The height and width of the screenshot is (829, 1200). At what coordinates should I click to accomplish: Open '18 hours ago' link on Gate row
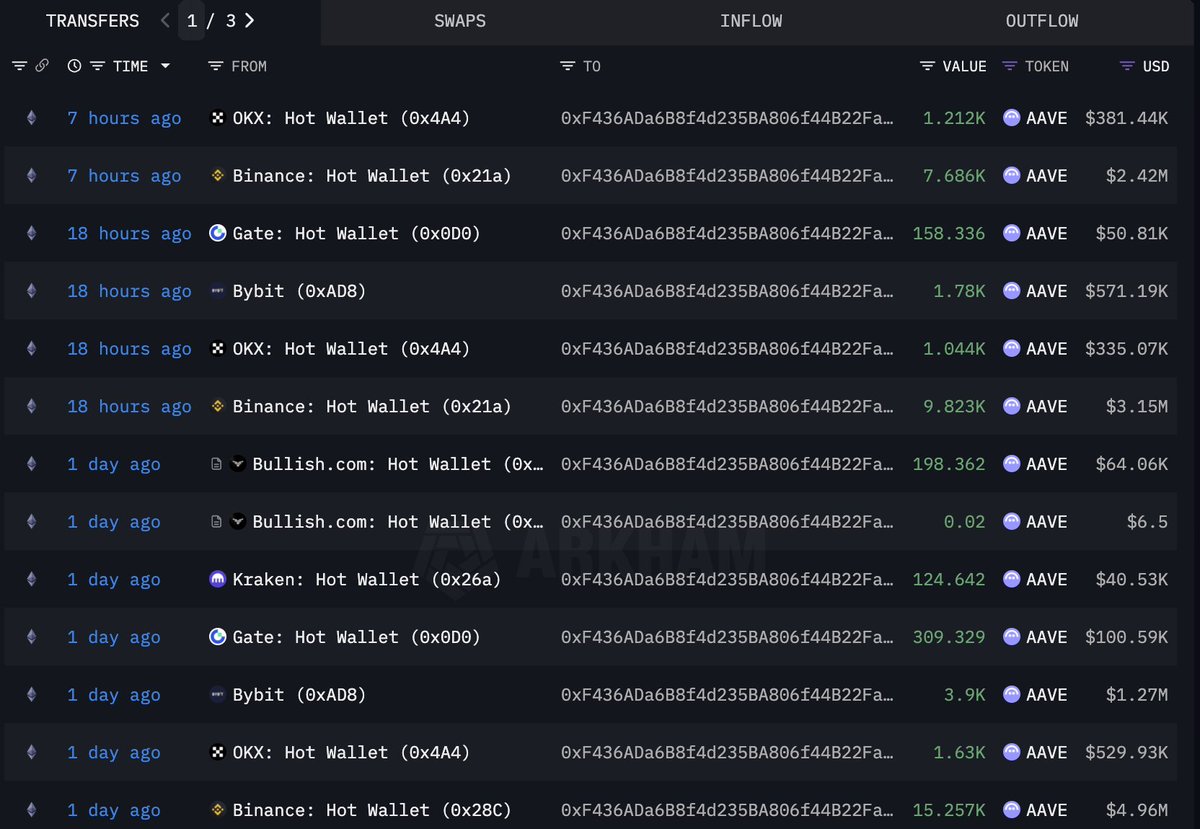click(x=129, y=233)
